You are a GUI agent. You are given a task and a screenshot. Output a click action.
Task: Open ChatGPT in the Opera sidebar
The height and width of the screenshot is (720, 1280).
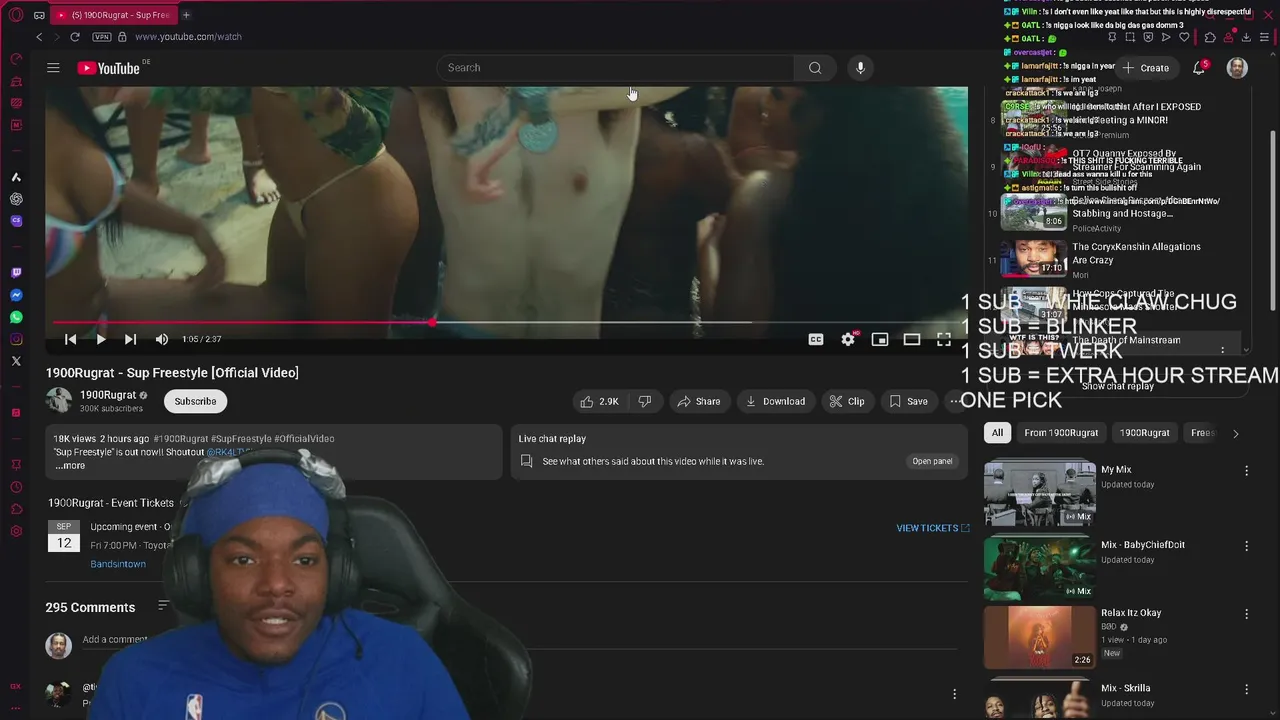[x=16, y=199]
